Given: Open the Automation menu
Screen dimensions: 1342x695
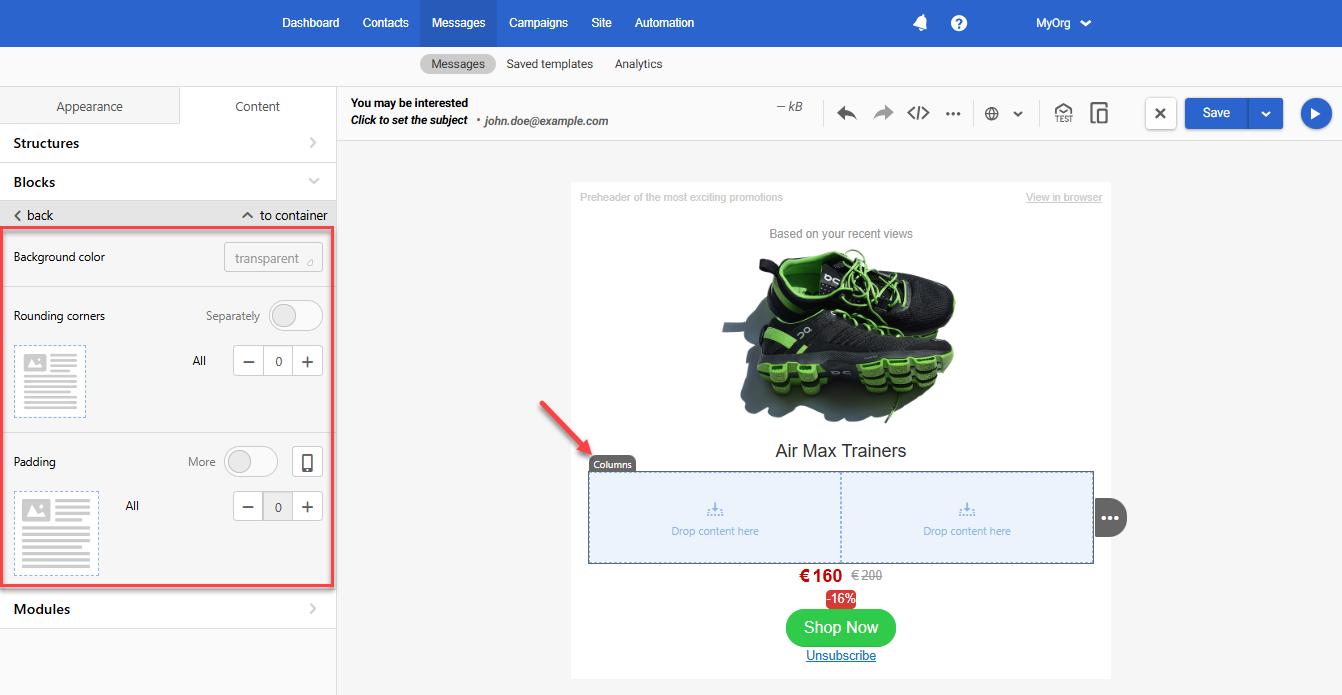Looking at the screenshot, I should (x=664, y=23).
